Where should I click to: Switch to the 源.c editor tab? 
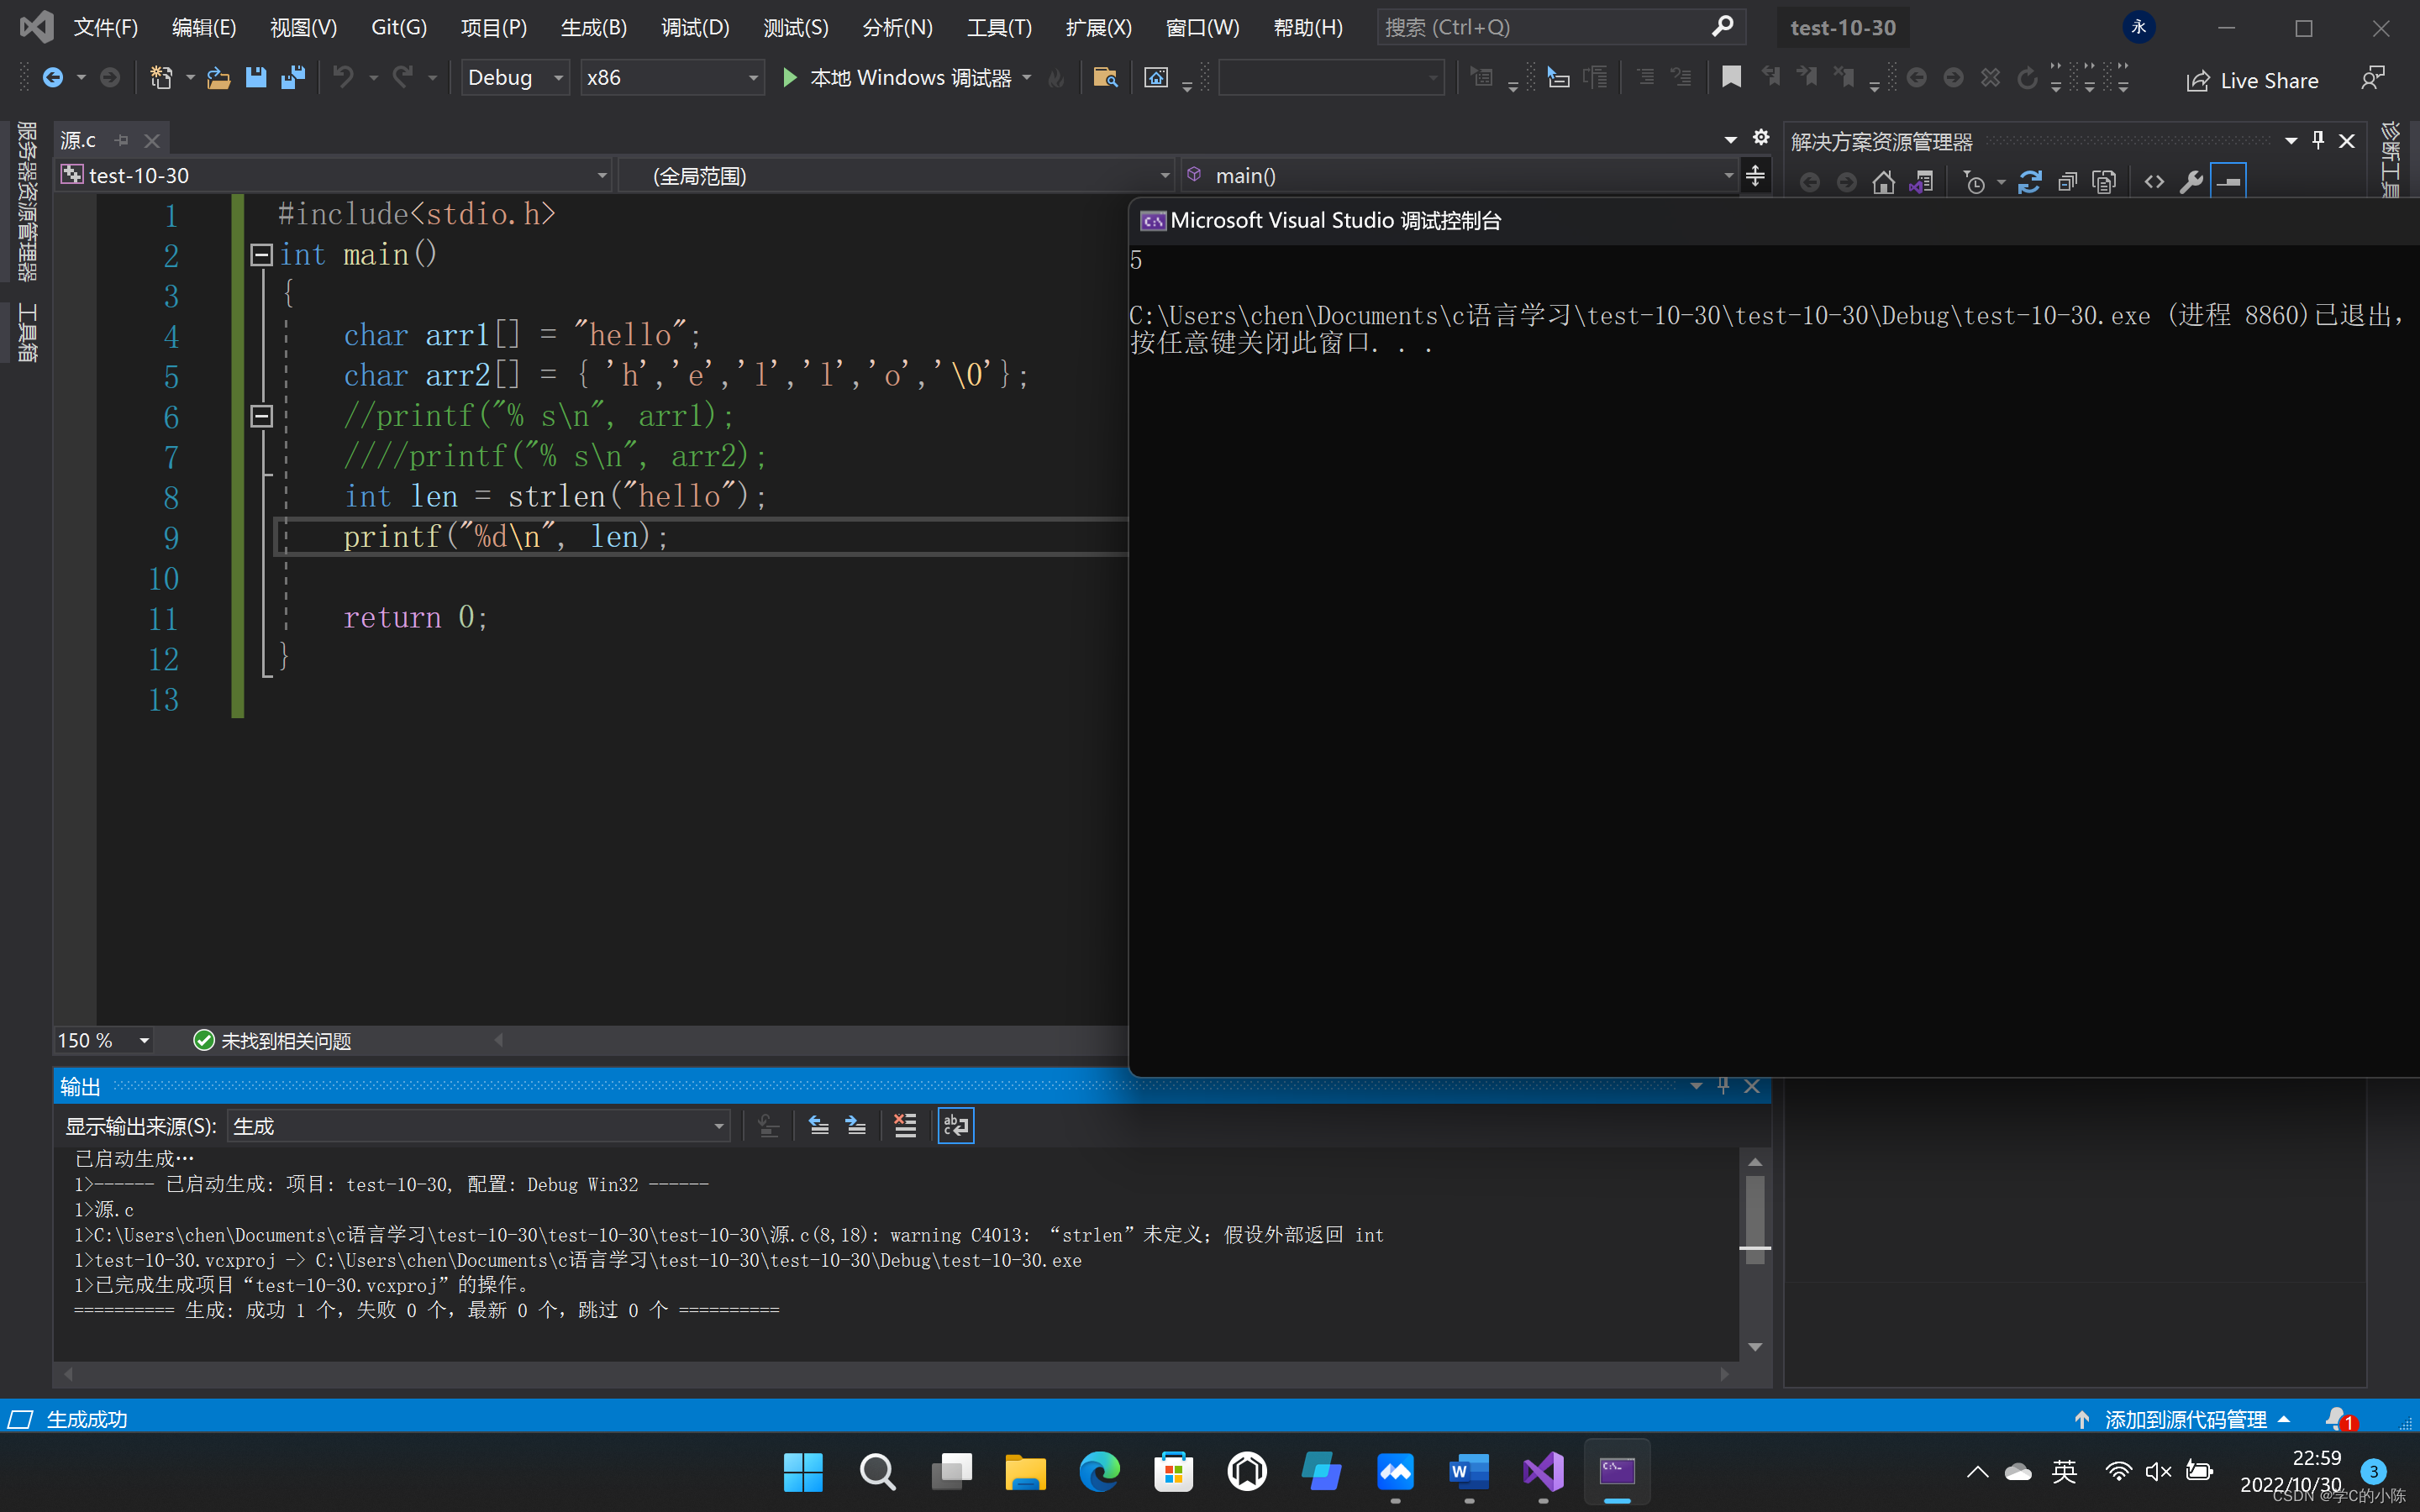[79, 140]
